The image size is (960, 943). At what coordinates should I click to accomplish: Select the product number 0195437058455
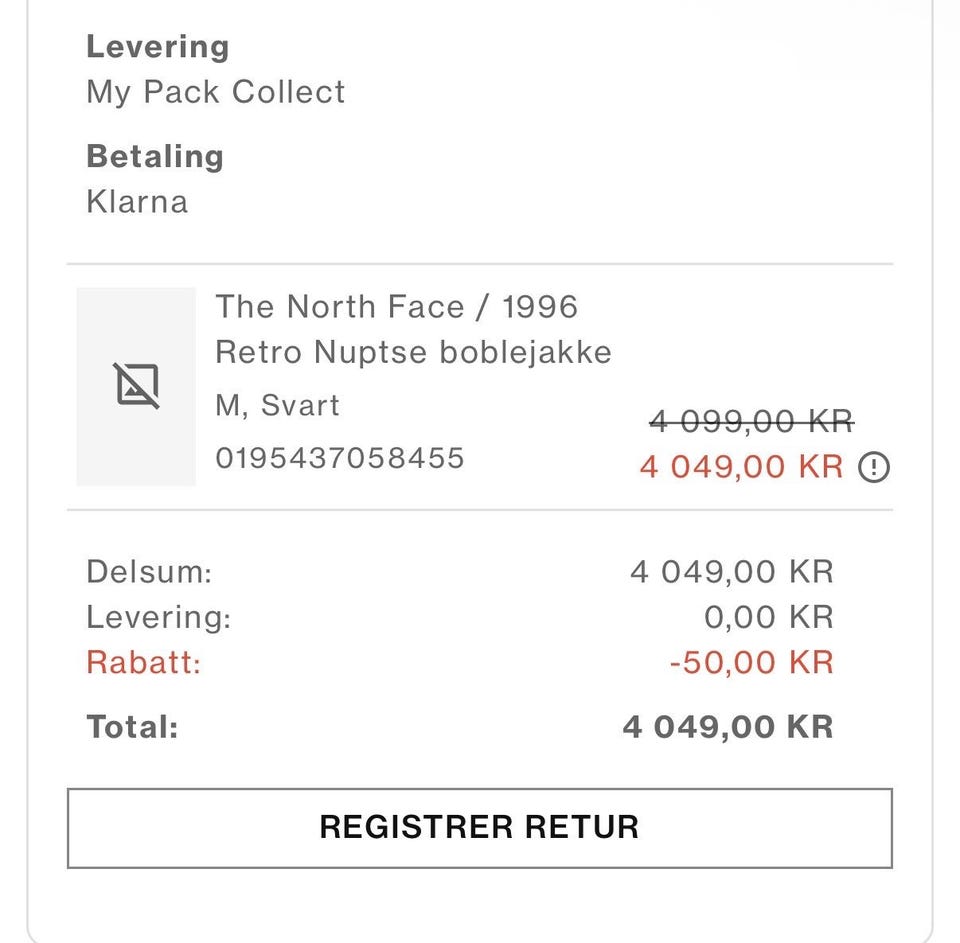click(x=340, y=458)
